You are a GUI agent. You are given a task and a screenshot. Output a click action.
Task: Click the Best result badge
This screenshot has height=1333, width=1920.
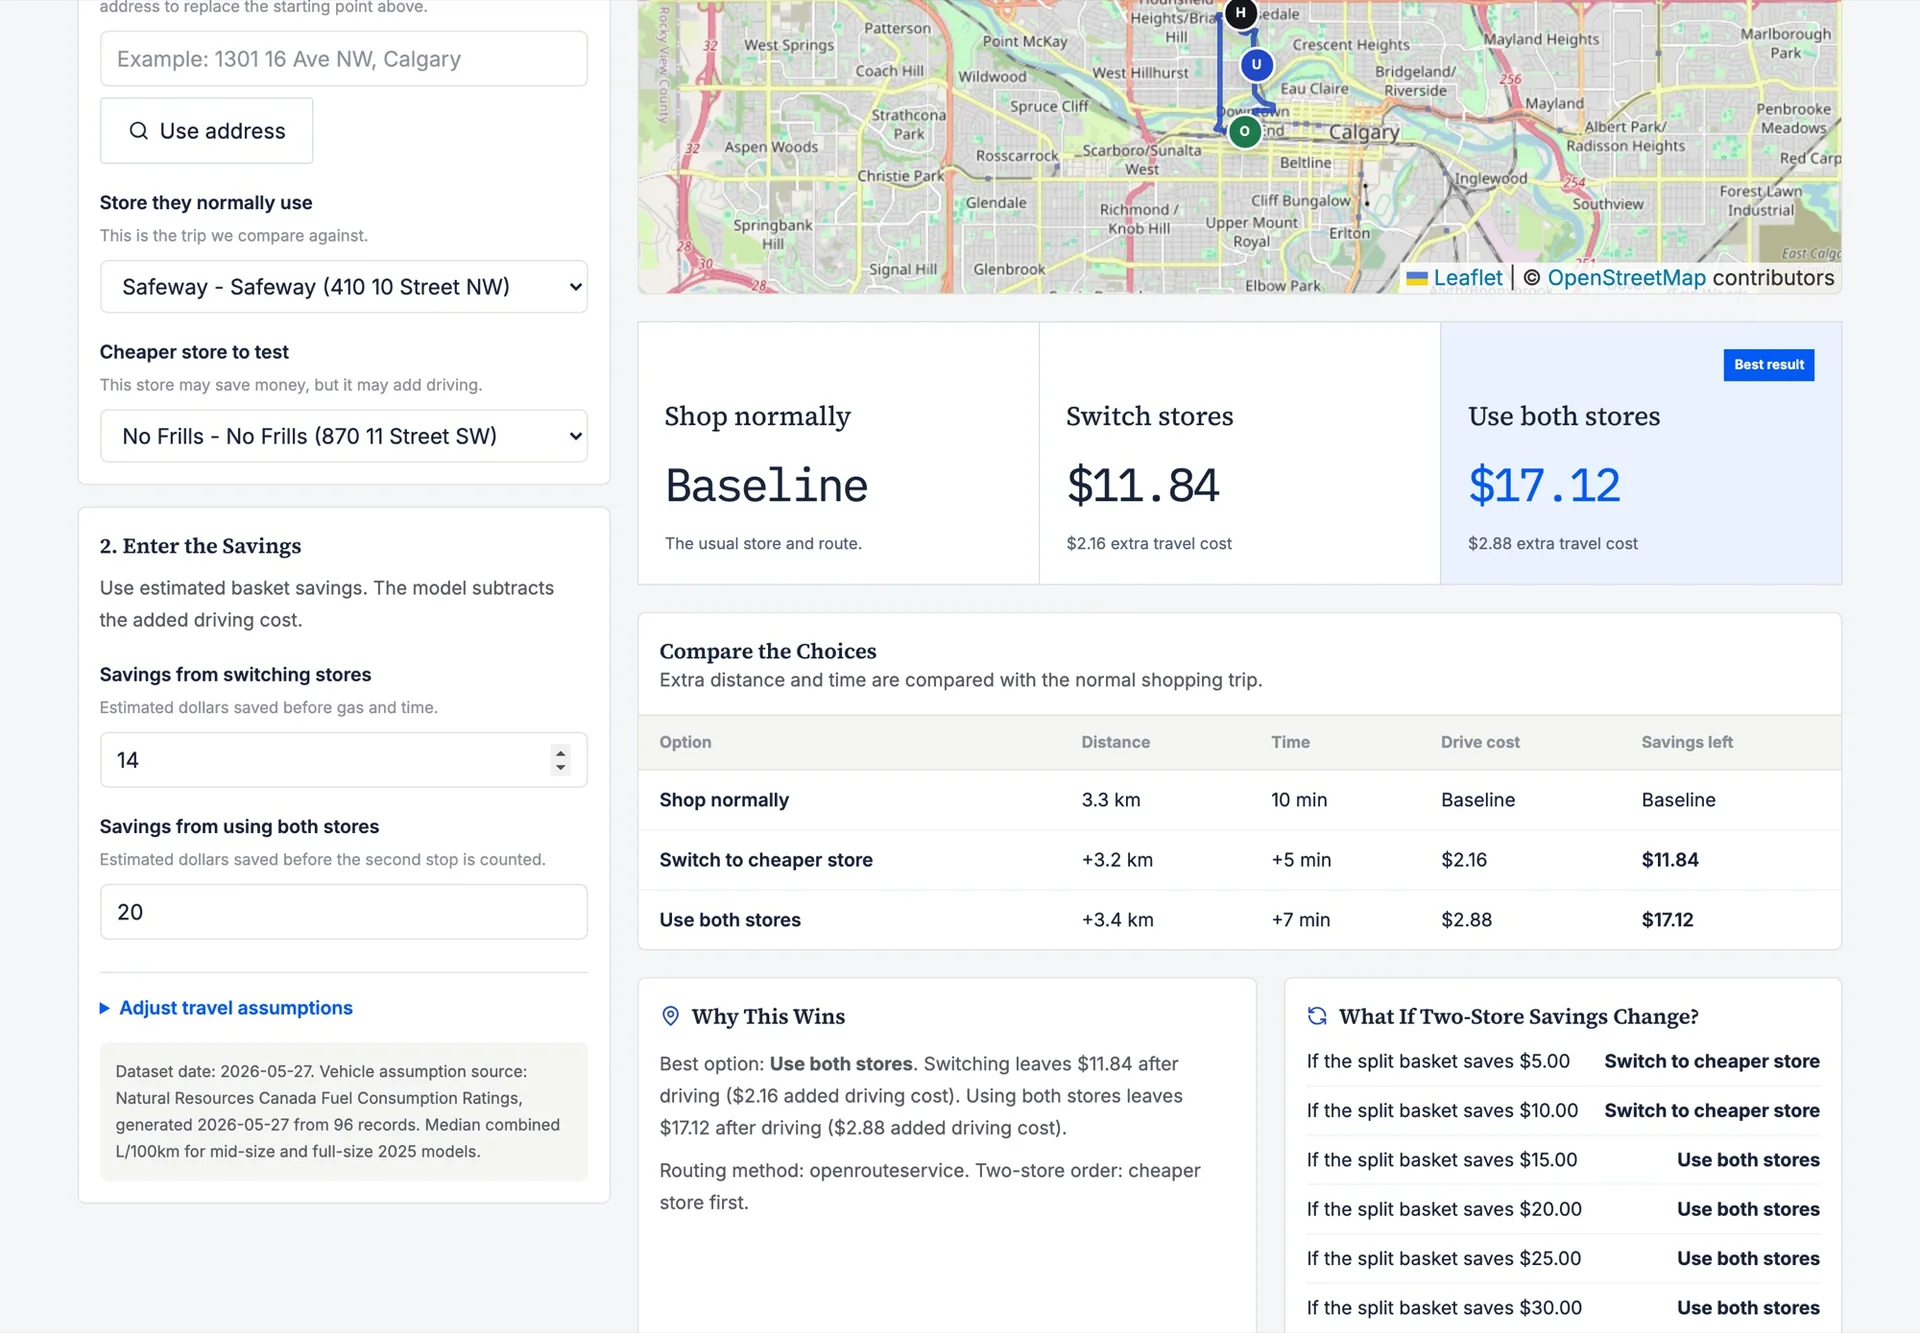point(1768,365)
